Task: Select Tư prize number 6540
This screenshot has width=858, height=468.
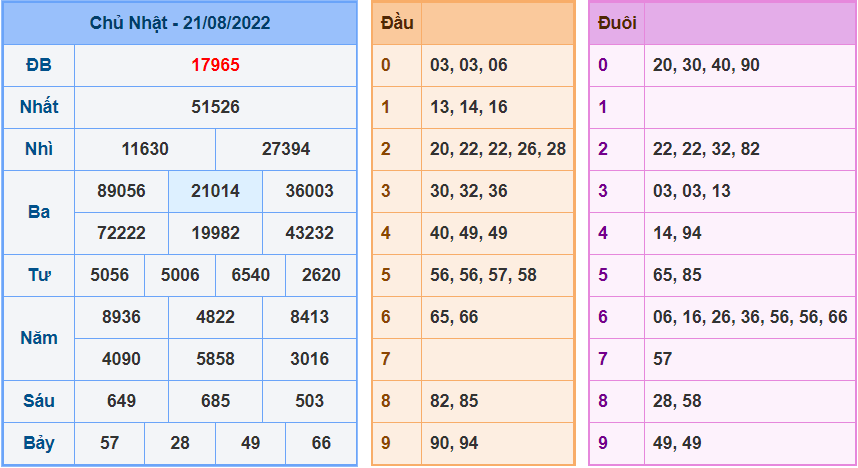Action: tap(251, 275)
